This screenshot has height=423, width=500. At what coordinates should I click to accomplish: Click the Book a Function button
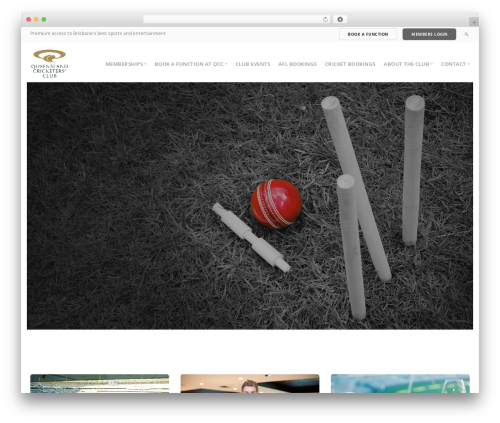click(x=368, y=34)
